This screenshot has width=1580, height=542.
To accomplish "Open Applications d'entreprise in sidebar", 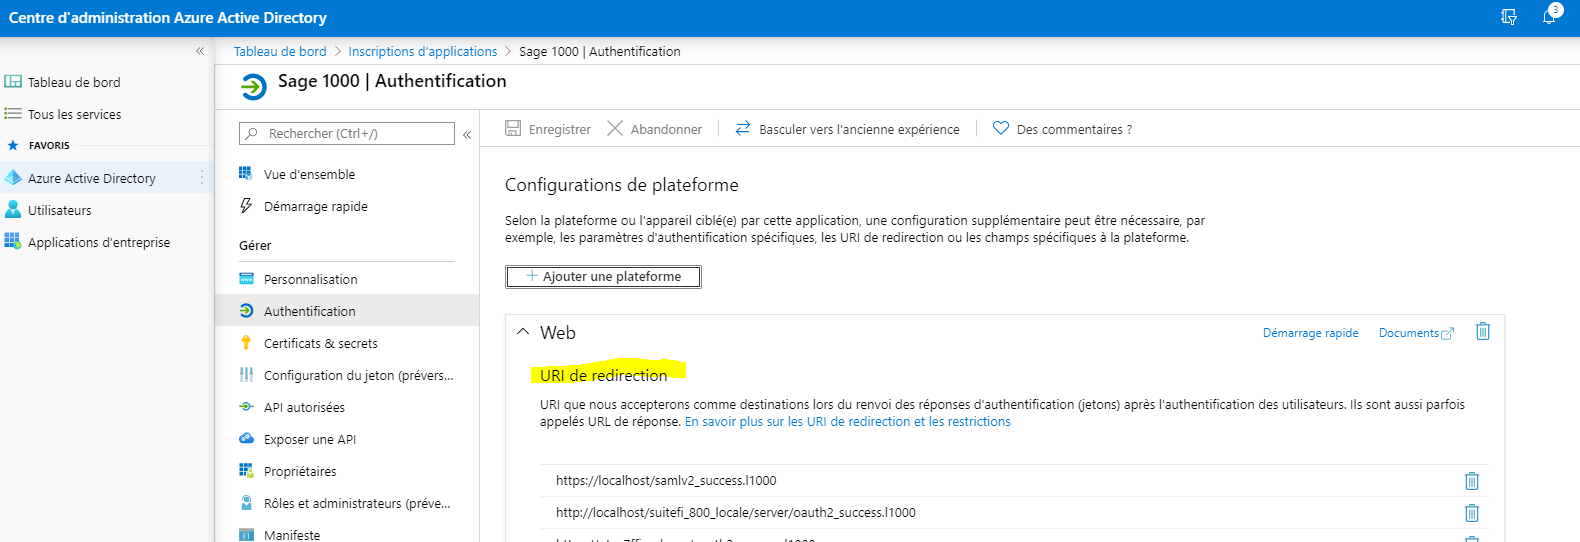I will 99,242.
